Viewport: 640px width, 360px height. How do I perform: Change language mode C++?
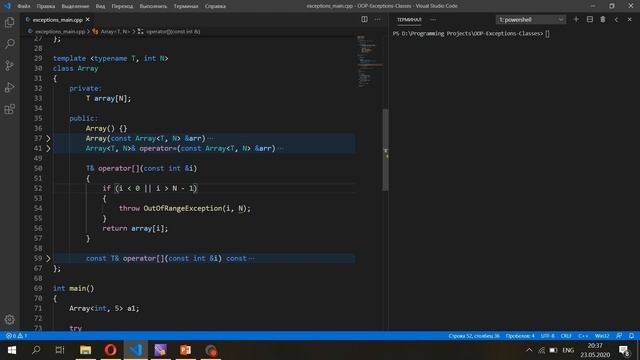[x=583, y=336]
